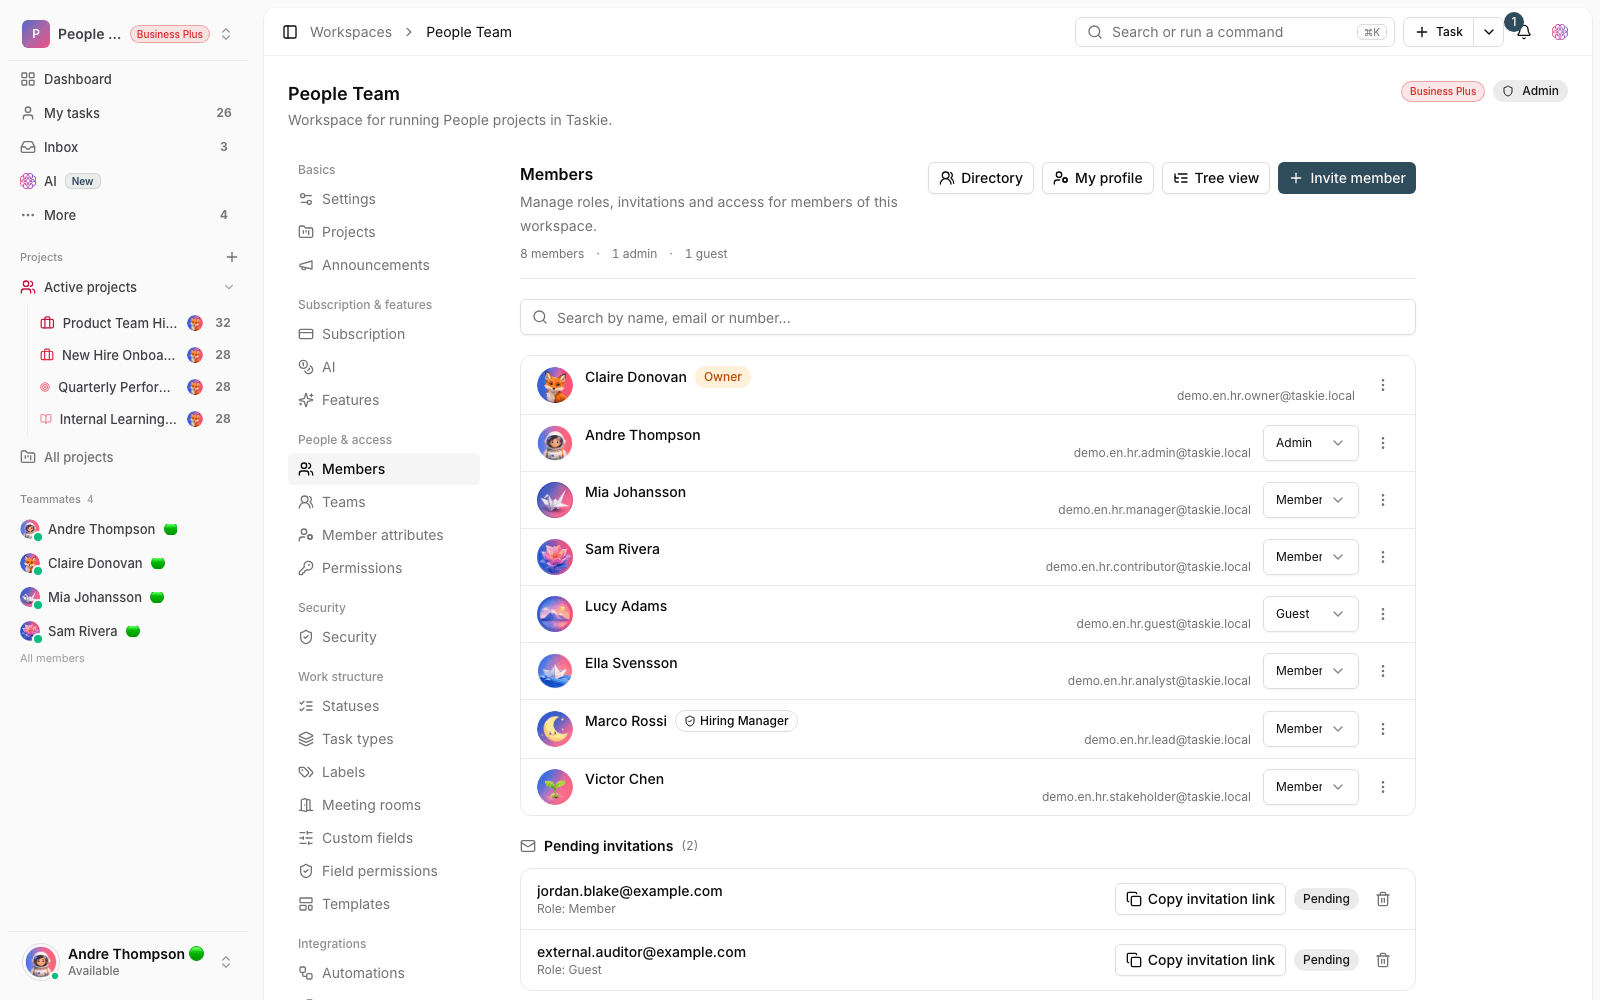The height and width of the screenshot is (1000, 1600).
Task: Open more options for Sam Rivera row
Action: click(1383, 557)
